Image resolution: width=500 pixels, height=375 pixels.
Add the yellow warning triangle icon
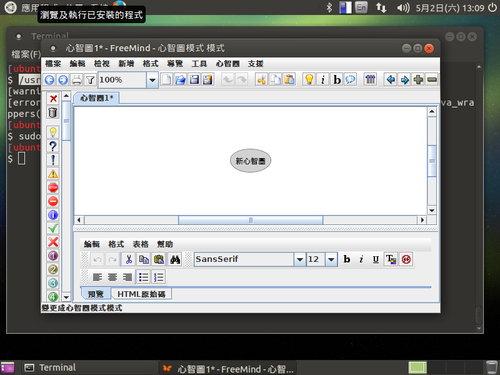[53, 174]
